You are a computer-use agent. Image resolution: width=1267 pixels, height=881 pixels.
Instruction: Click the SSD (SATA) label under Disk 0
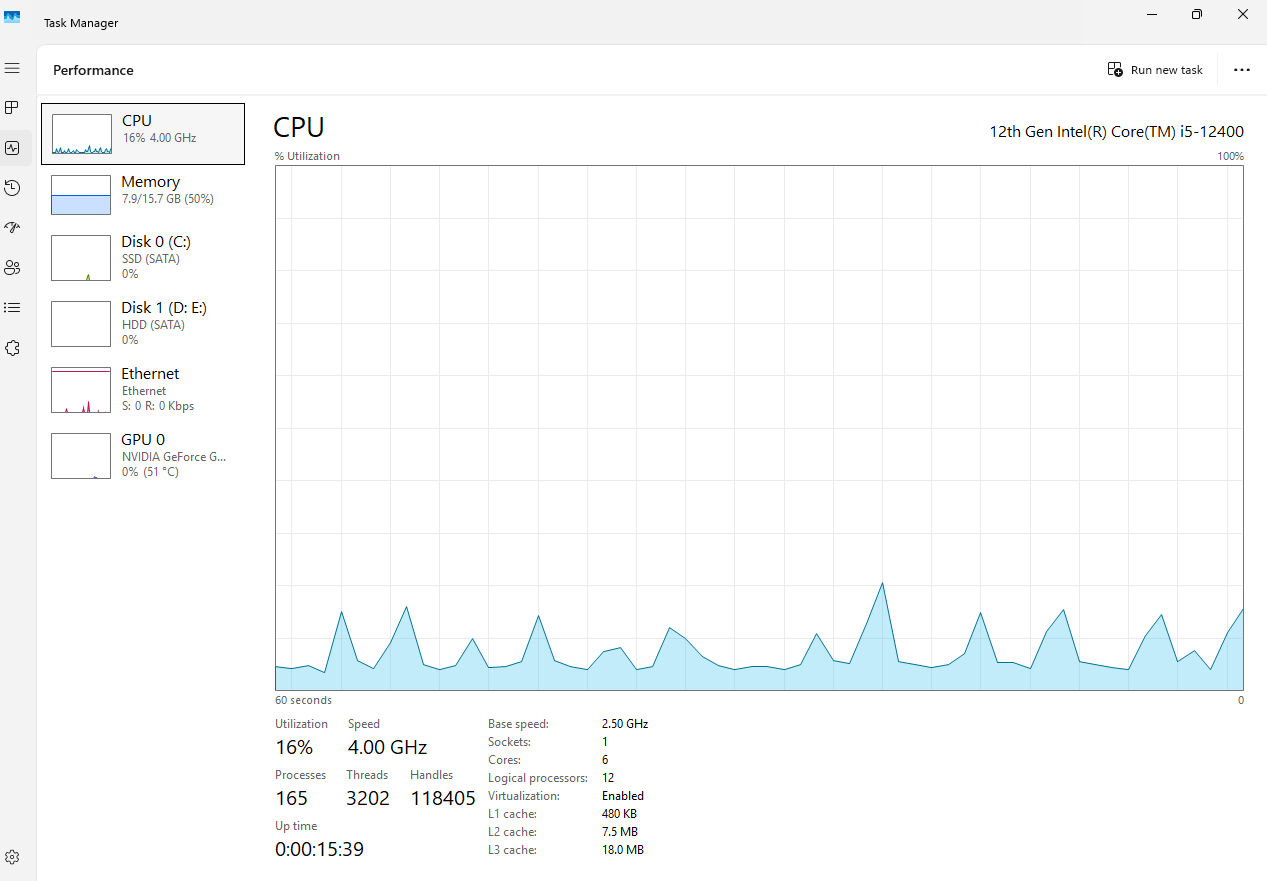coord(153,259)
